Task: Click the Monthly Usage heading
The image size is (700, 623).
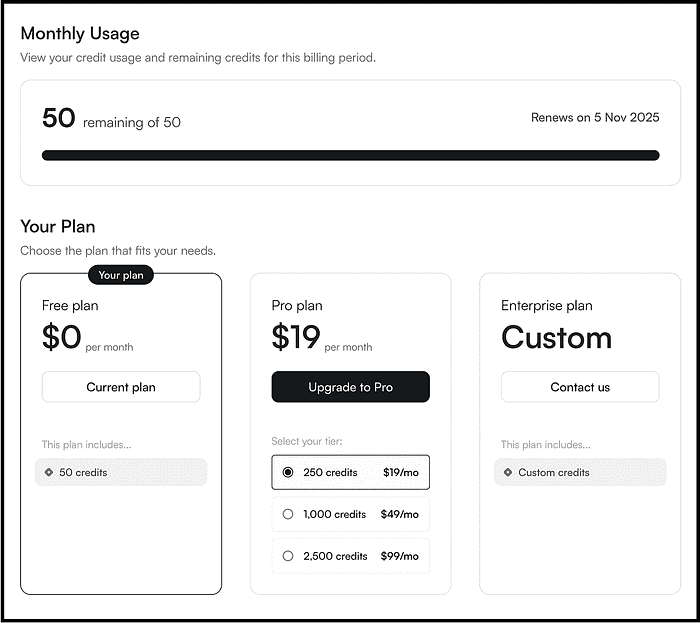Action: point(80,33)
